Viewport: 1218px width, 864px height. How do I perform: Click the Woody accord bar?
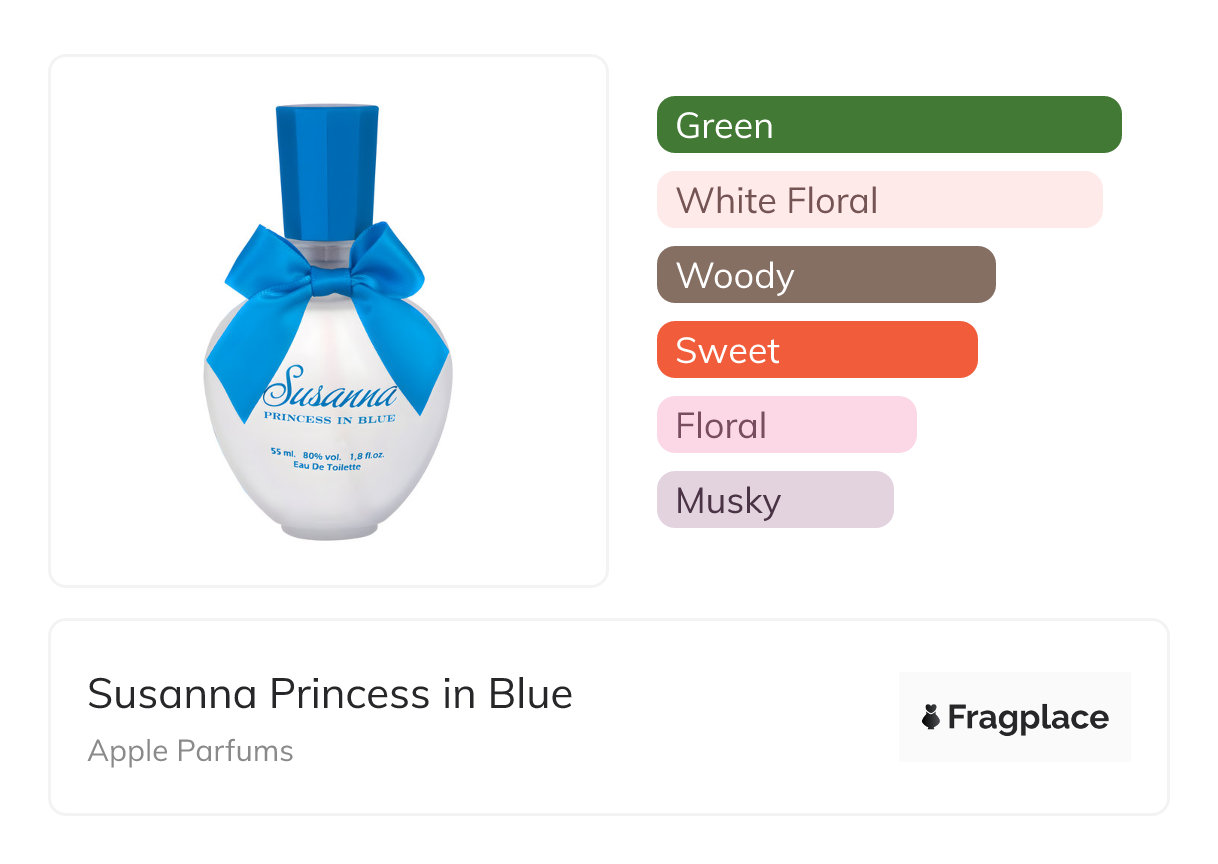coord(825,275)
